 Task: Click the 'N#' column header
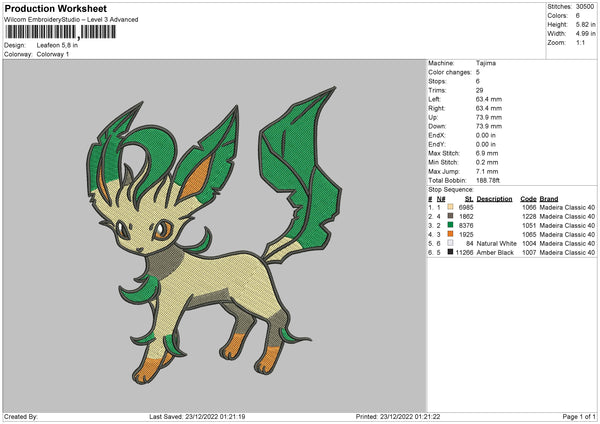coord(441,199)
